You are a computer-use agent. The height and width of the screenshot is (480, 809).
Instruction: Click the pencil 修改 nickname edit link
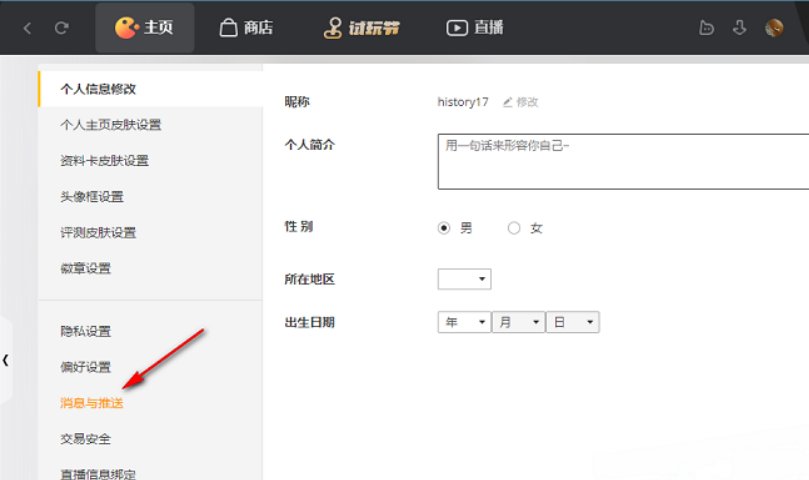[x=520, y=102]
